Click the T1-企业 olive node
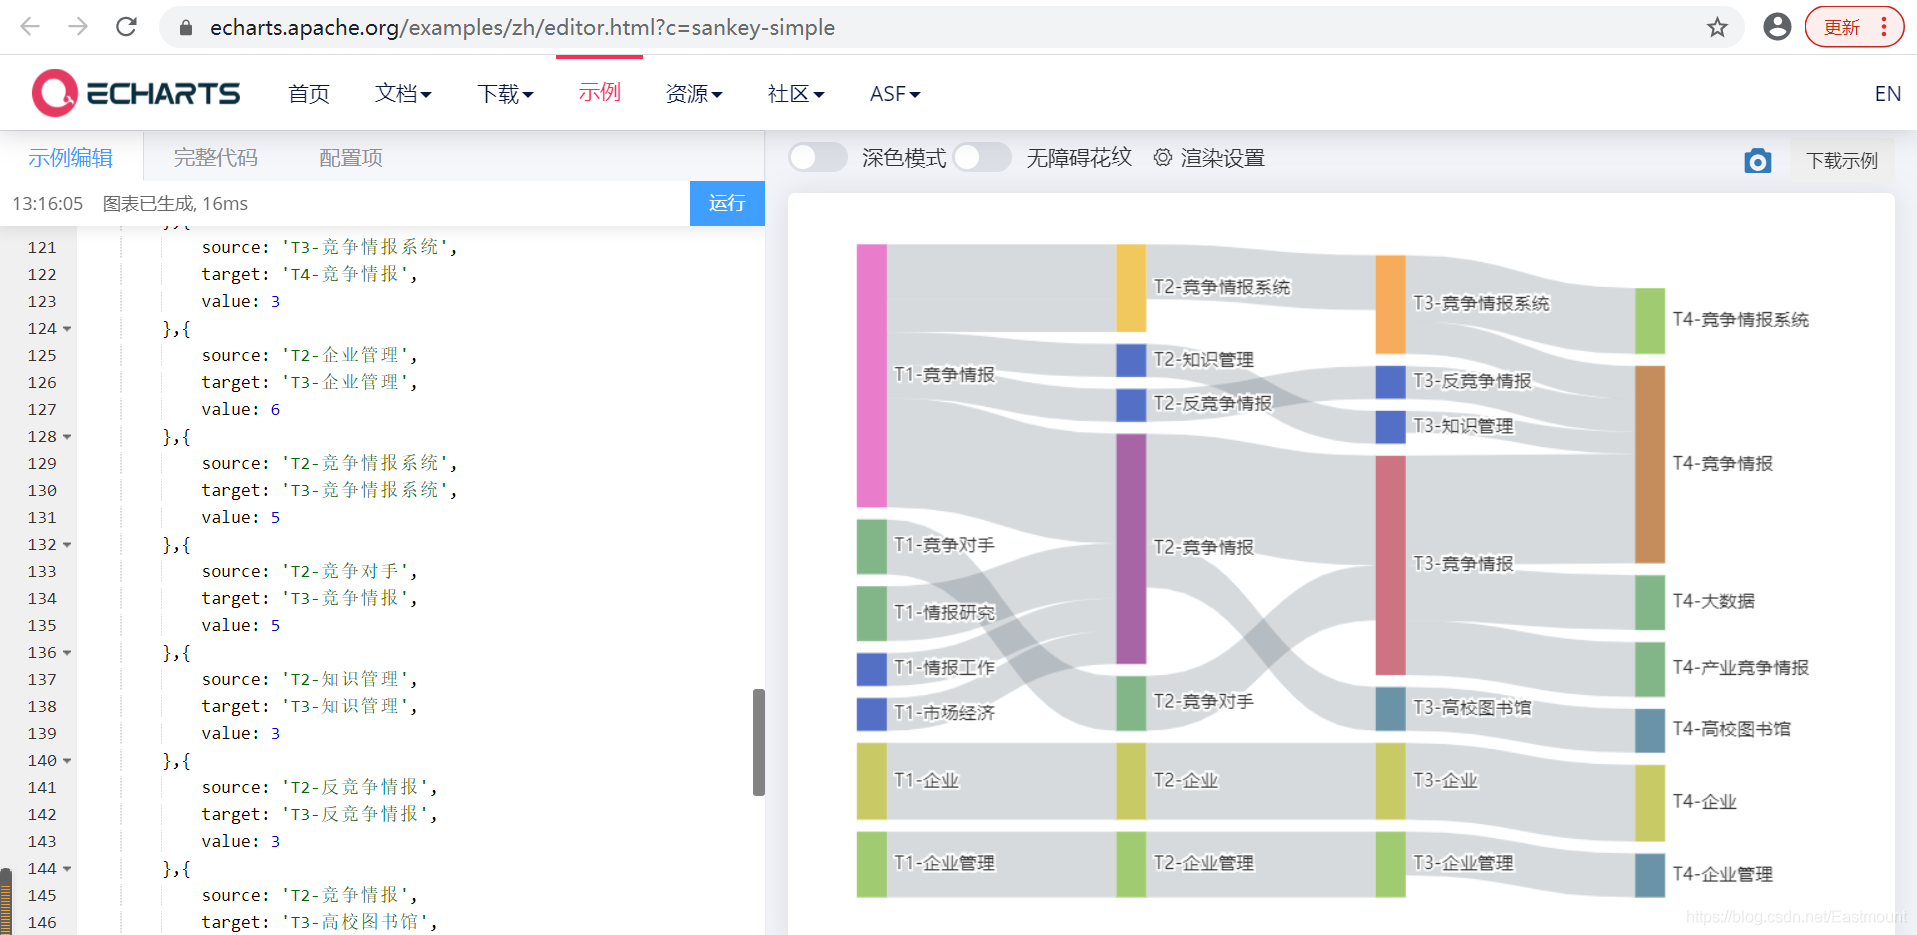Image resolution: width=1917 pixels, height=935 pixels. tap(871, 781)
